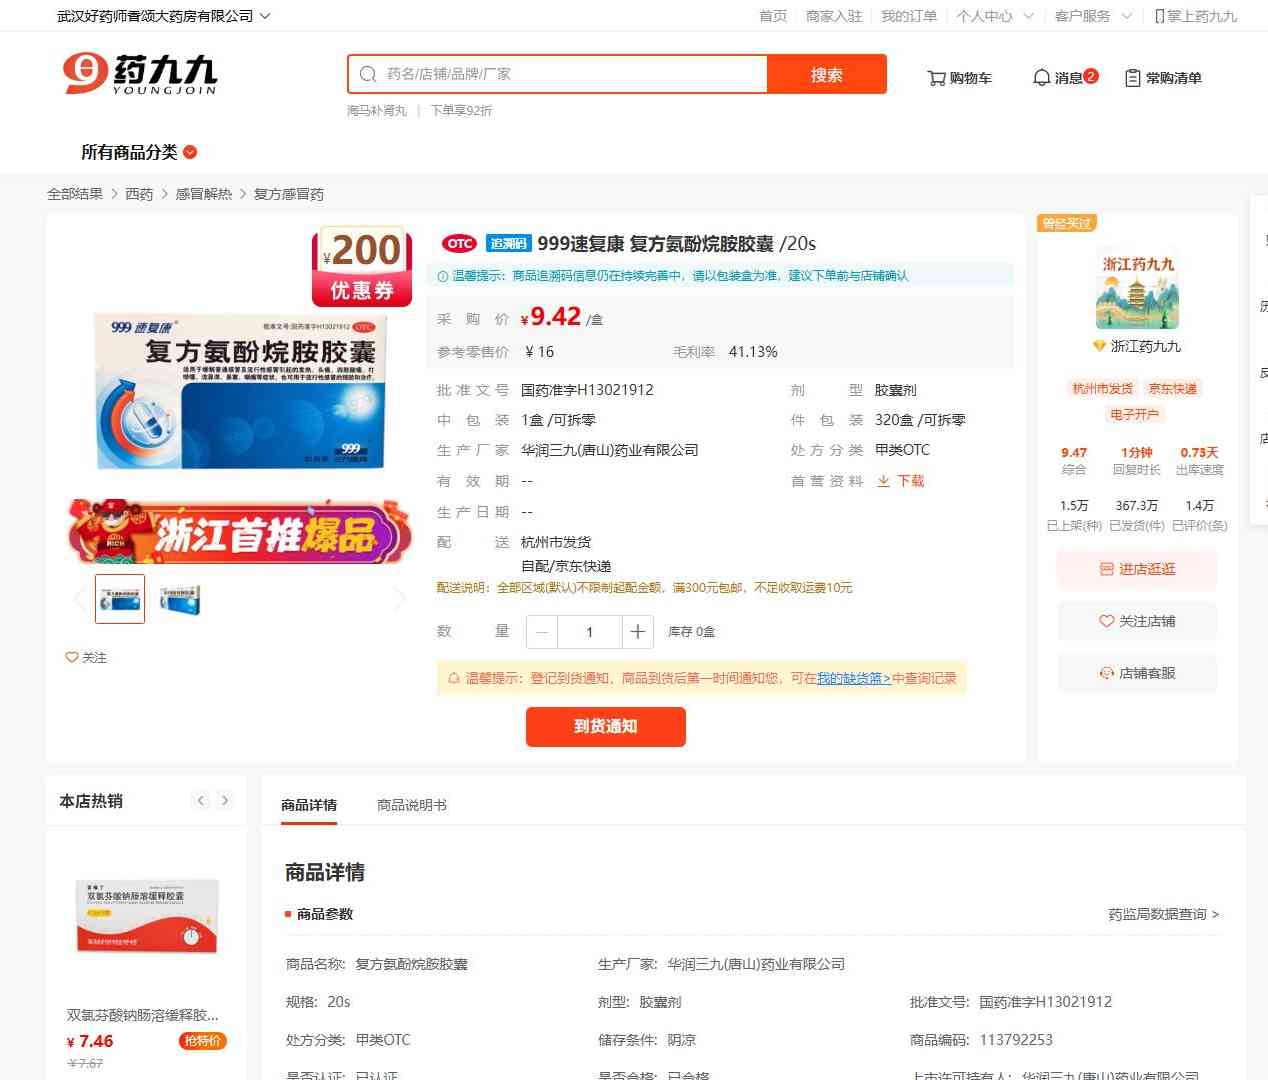Screen dimensions: 1268x1080
Task: Toggle follow store with 关注店铺
Action: pos(1137,621)
